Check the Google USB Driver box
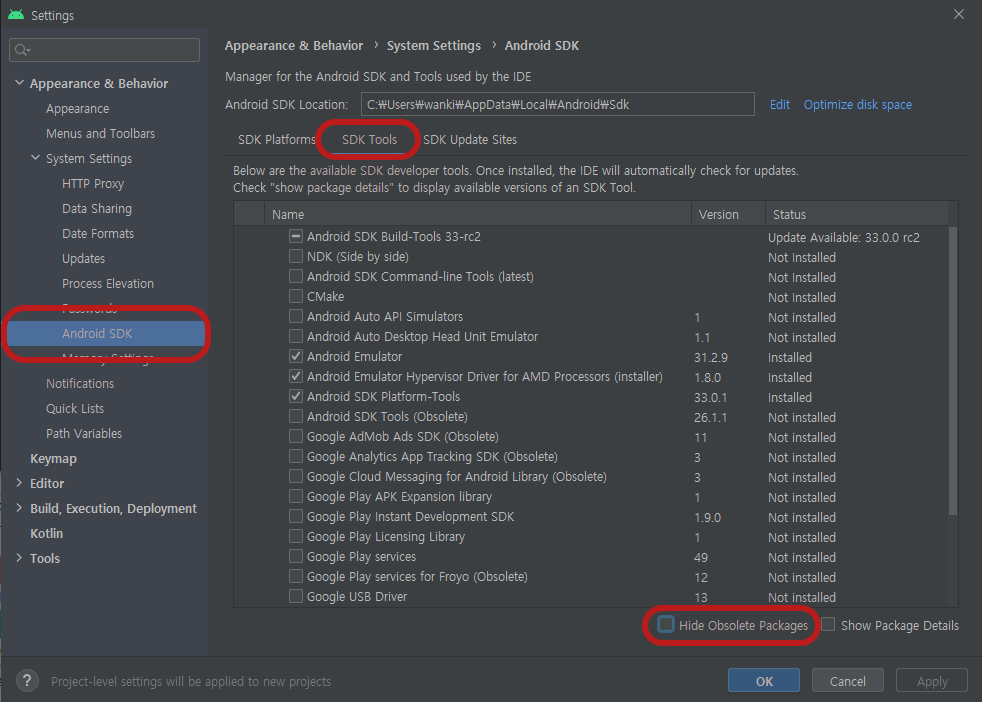Screen dimensions: 982x702 [296, 596]
